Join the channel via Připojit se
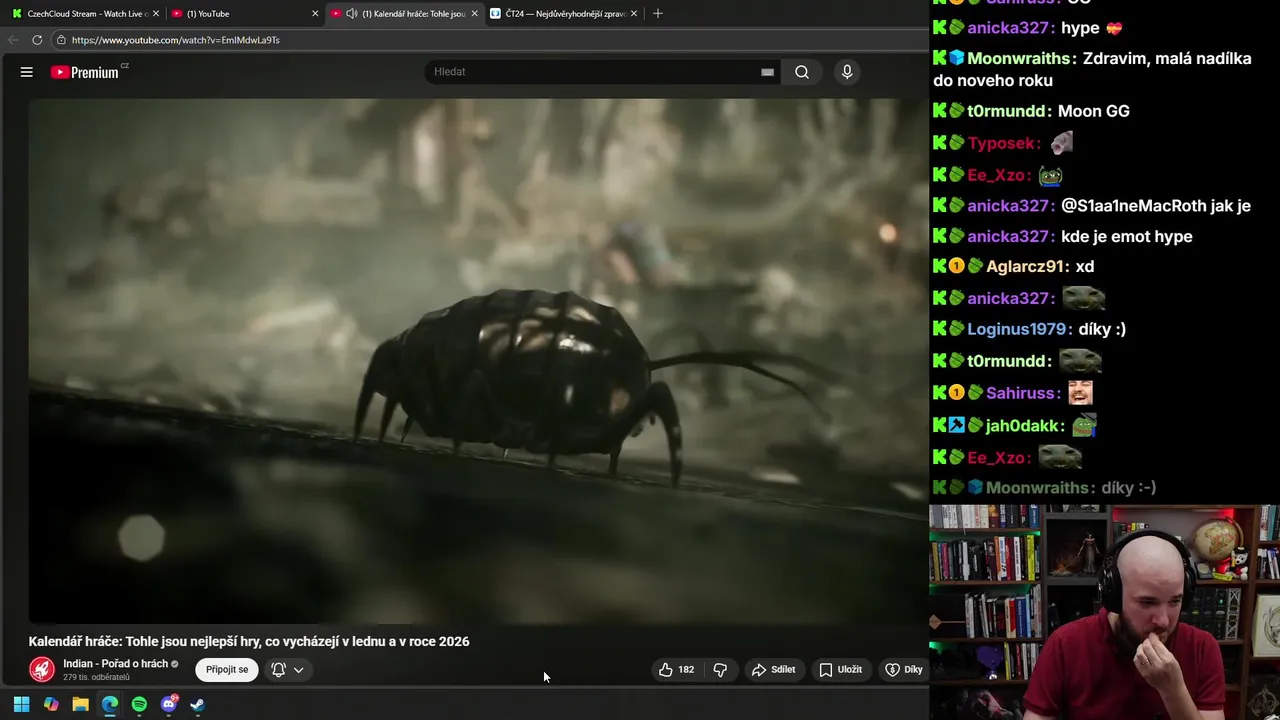This screenshot has width=1280, height=720. point(227,670)
